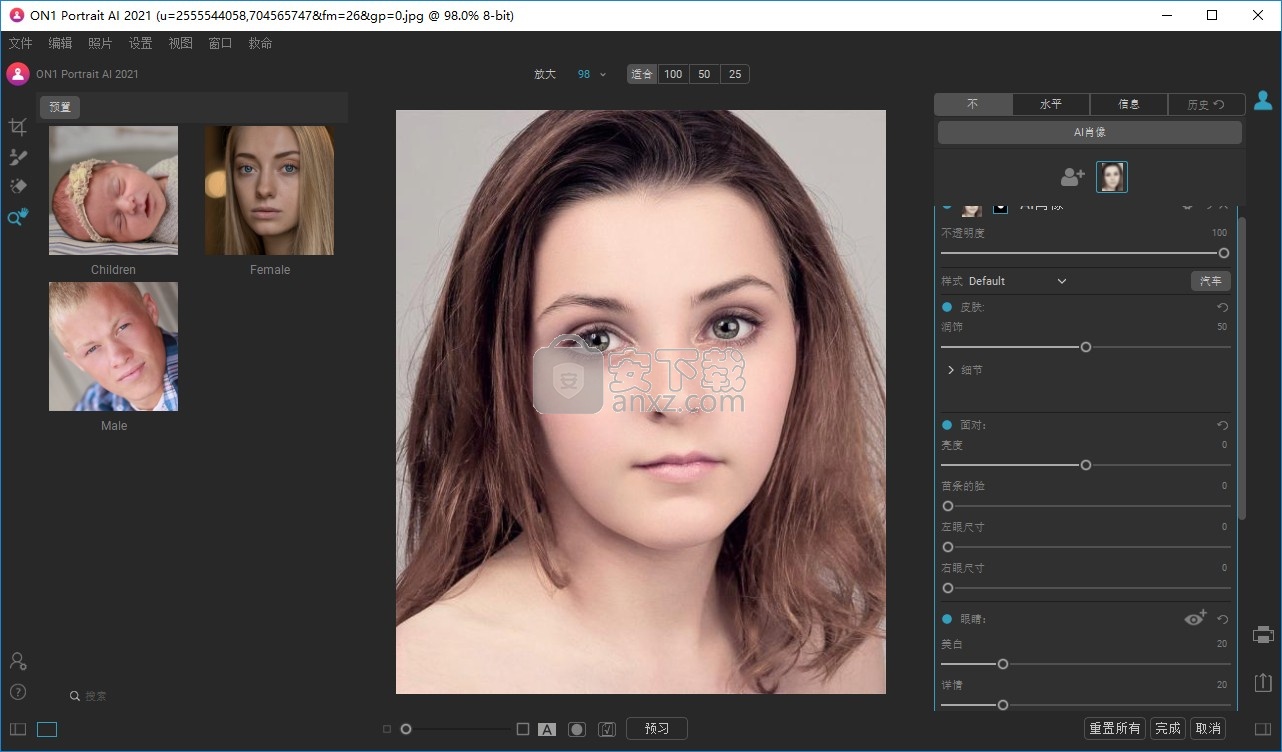Click the 预习 preview button
The width and height of the screenshot is (1282, 752).
click(657, 729)
